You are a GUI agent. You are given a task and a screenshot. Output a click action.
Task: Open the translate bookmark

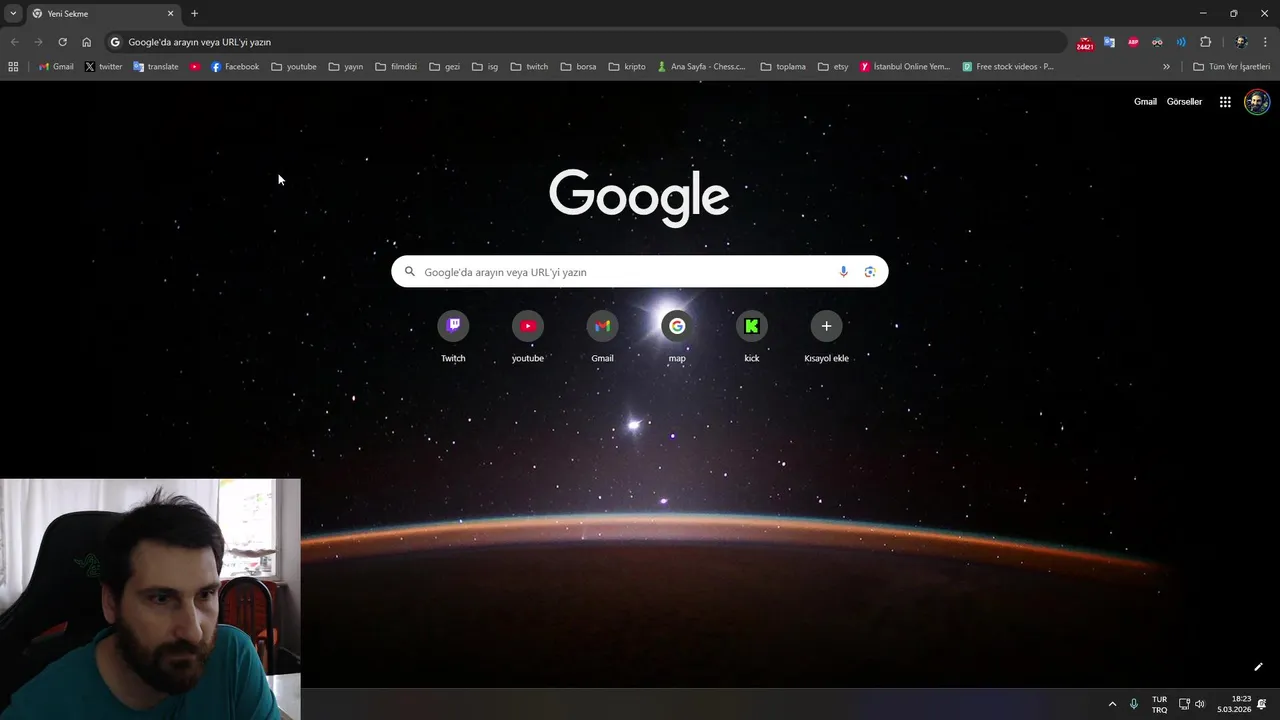[x=155, y=67]
